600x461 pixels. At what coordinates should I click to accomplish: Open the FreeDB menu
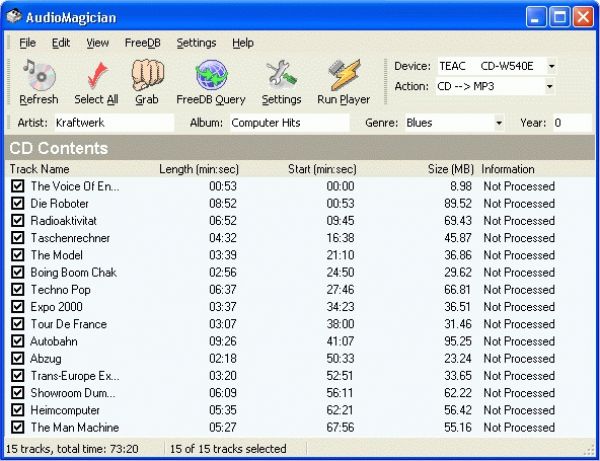coord(142,43)
